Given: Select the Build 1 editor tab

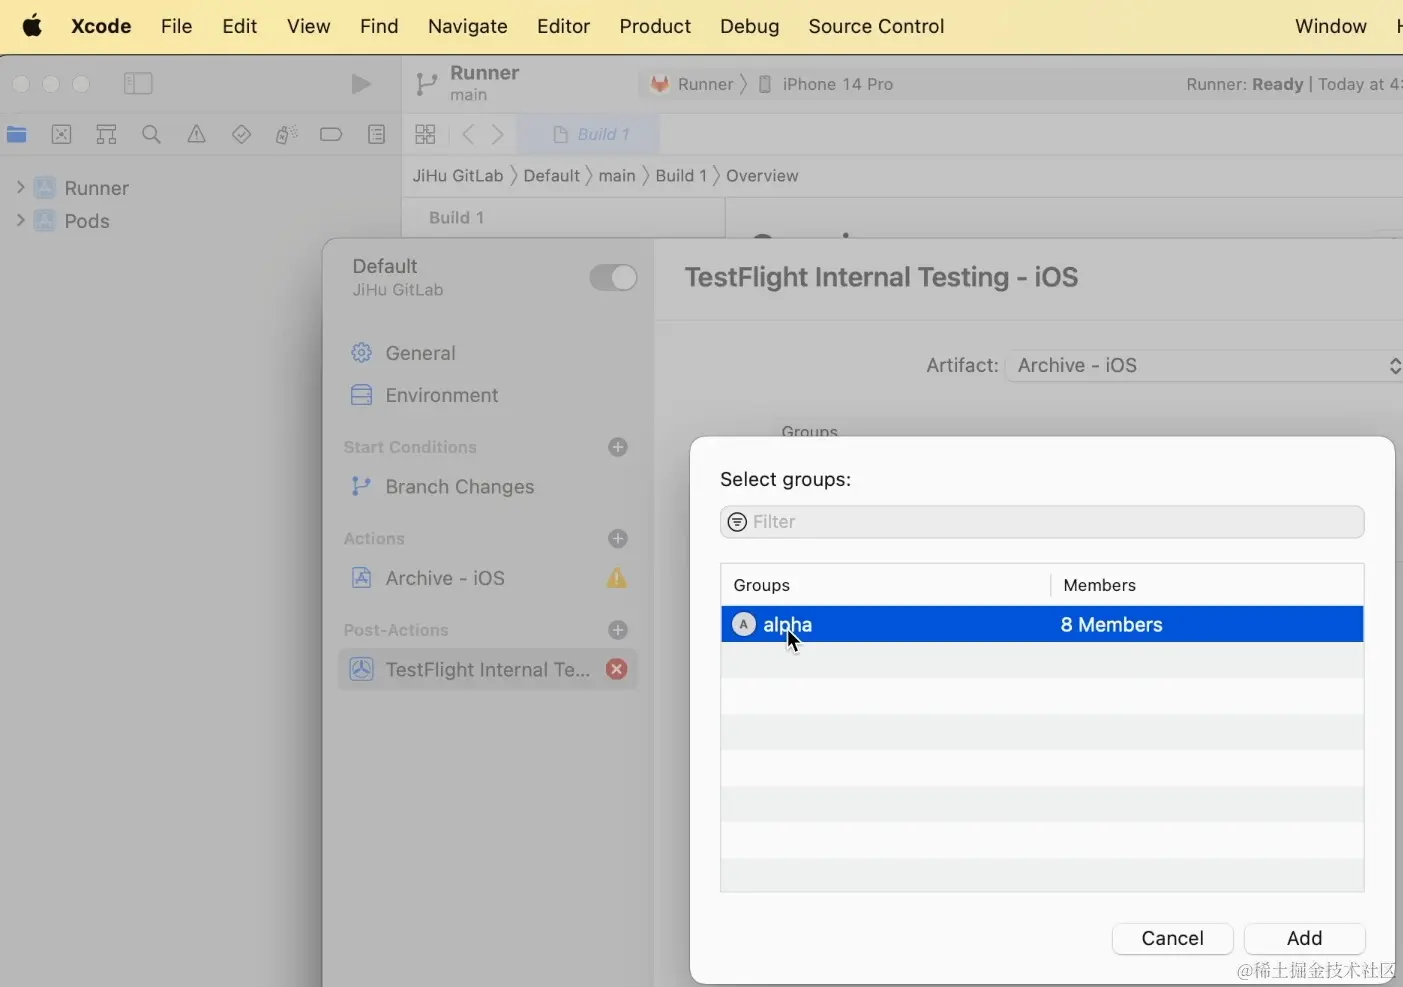Looking at the screenshot, I should pyautogui.click(x=590, y=134).
